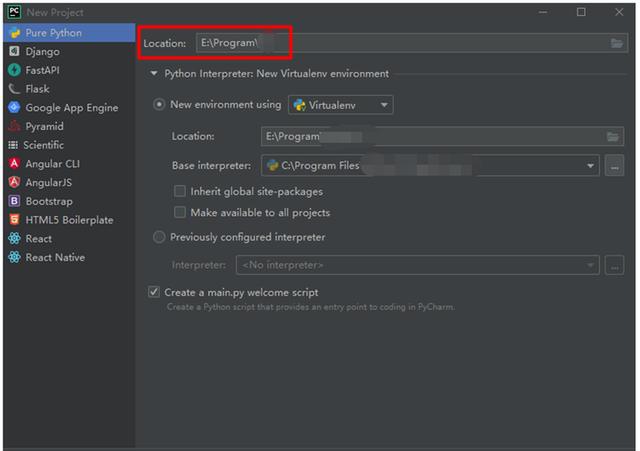Image resolution: width=640 pixels, height=451 pixels.
Task: Open the Base interpreter dropdown
Action: click(x=430, y=166)
